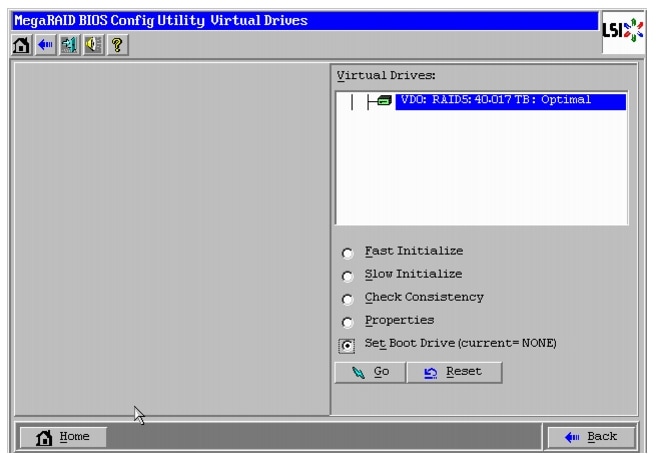Image resolution: width=659 pixels, height=468 pixels.
Task: Open help with the question mark icon
Action: [118, 45]
